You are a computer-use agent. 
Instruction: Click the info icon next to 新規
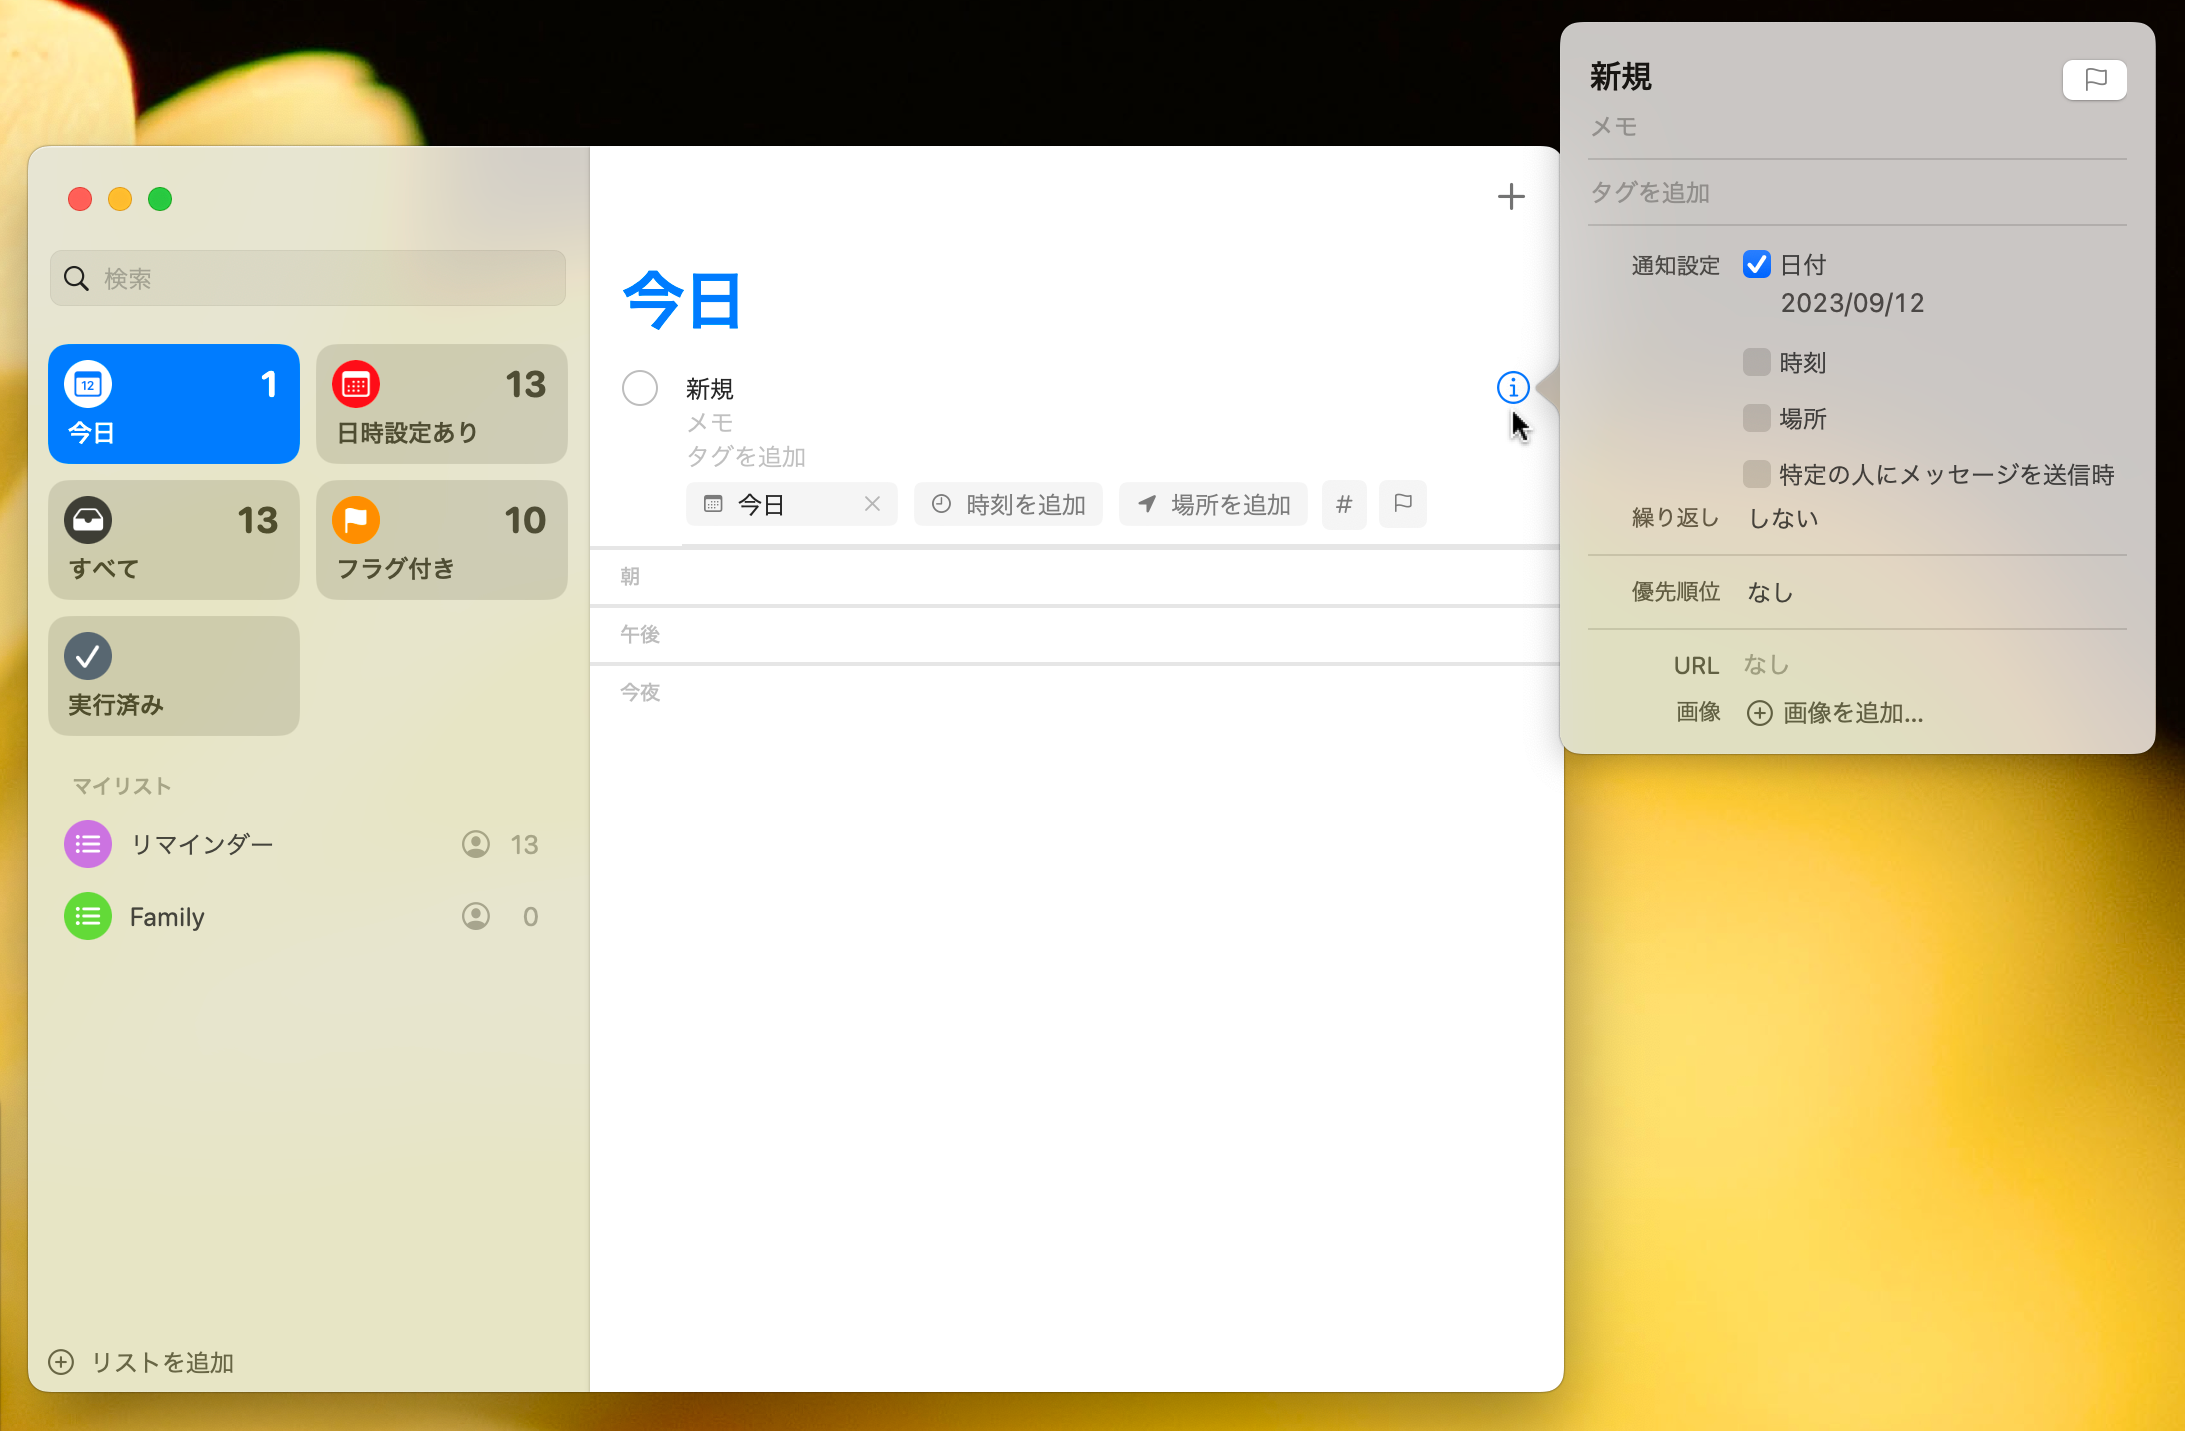pyautogui.click(x=1512, y=387)
